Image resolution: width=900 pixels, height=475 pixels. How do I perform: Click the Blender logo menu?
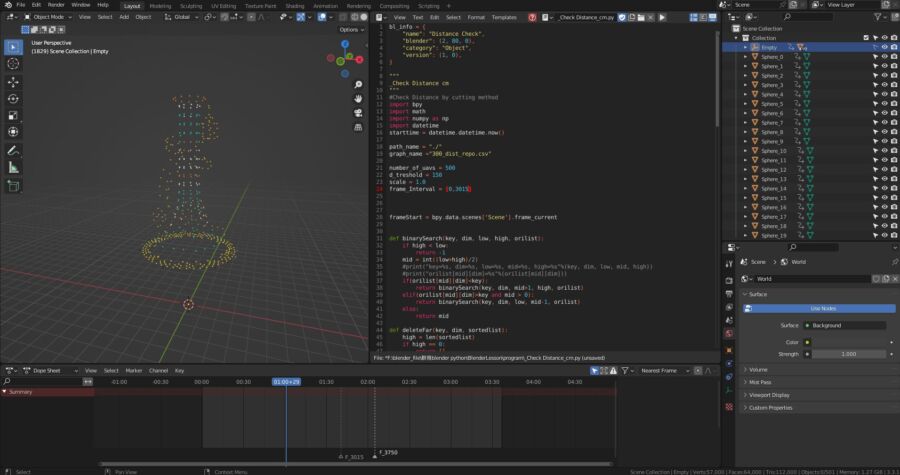tap(7, 5)
